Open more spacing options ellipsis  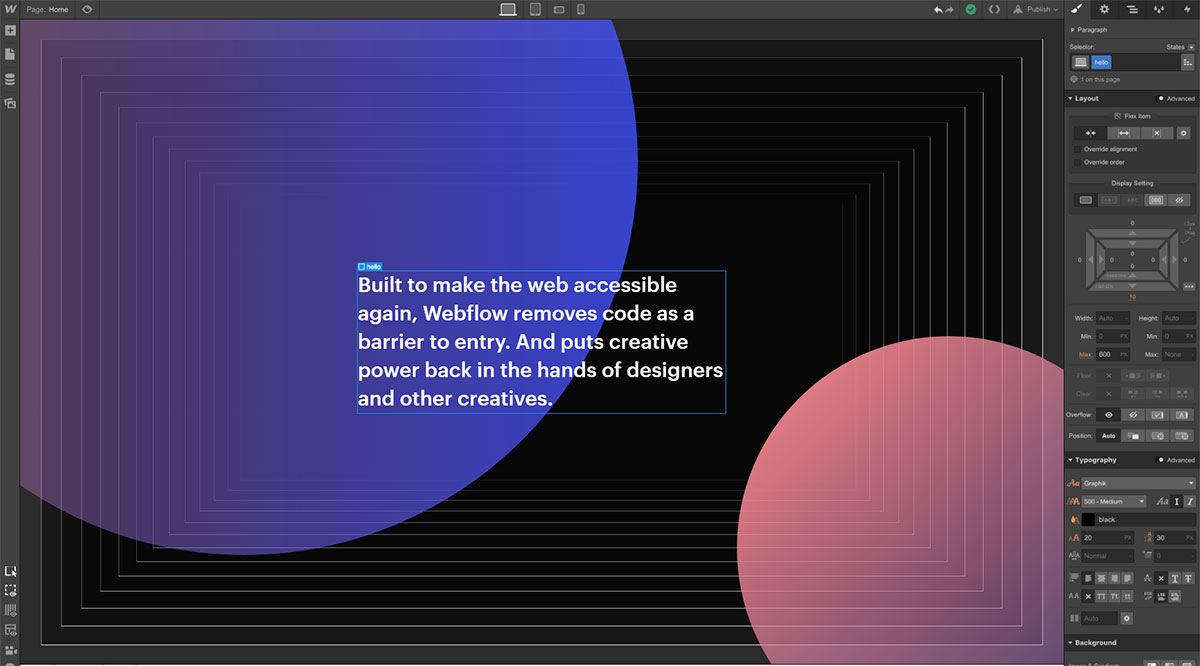[1188, 286]
